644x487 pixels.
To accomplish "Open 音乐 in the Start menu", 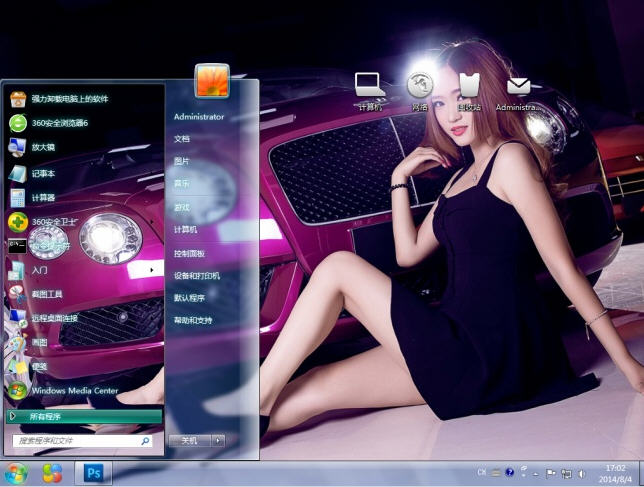I will (182, 184).
